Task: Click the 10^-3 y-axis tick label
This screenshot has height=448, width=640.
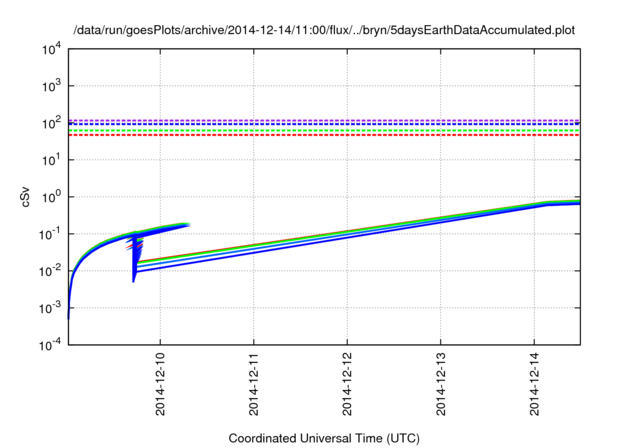Action: click(x=50, y=308)
